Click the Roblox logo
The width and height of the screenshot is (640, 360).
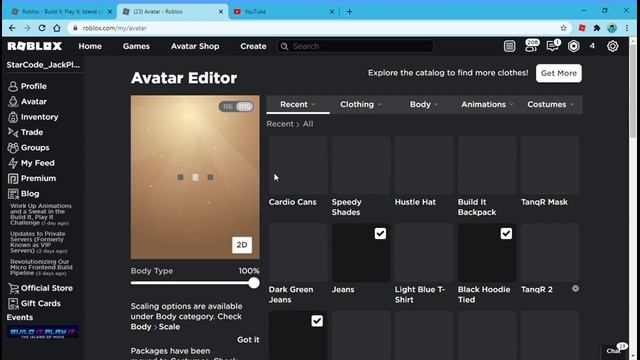pyautogui.click(x=35, y=46)
